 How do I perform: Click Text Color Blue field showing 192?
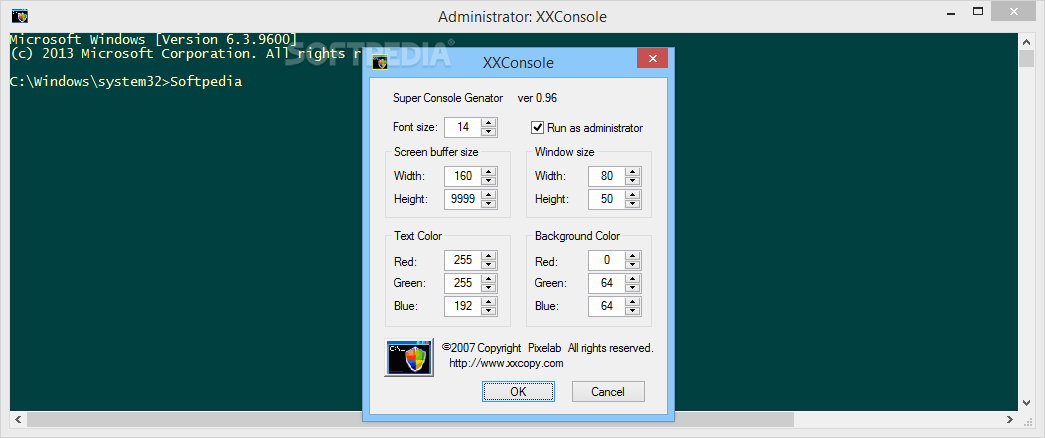pos(464,307)
